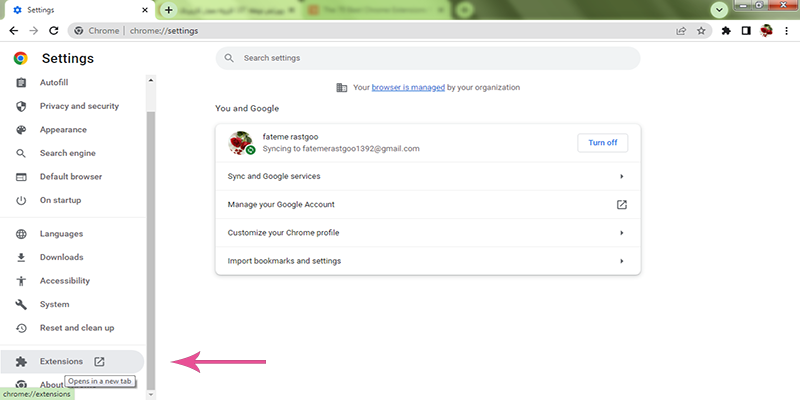Viewport: 800px width, 400px height.
Task: Click the browser is managed link
Action: tap(407, 88)
